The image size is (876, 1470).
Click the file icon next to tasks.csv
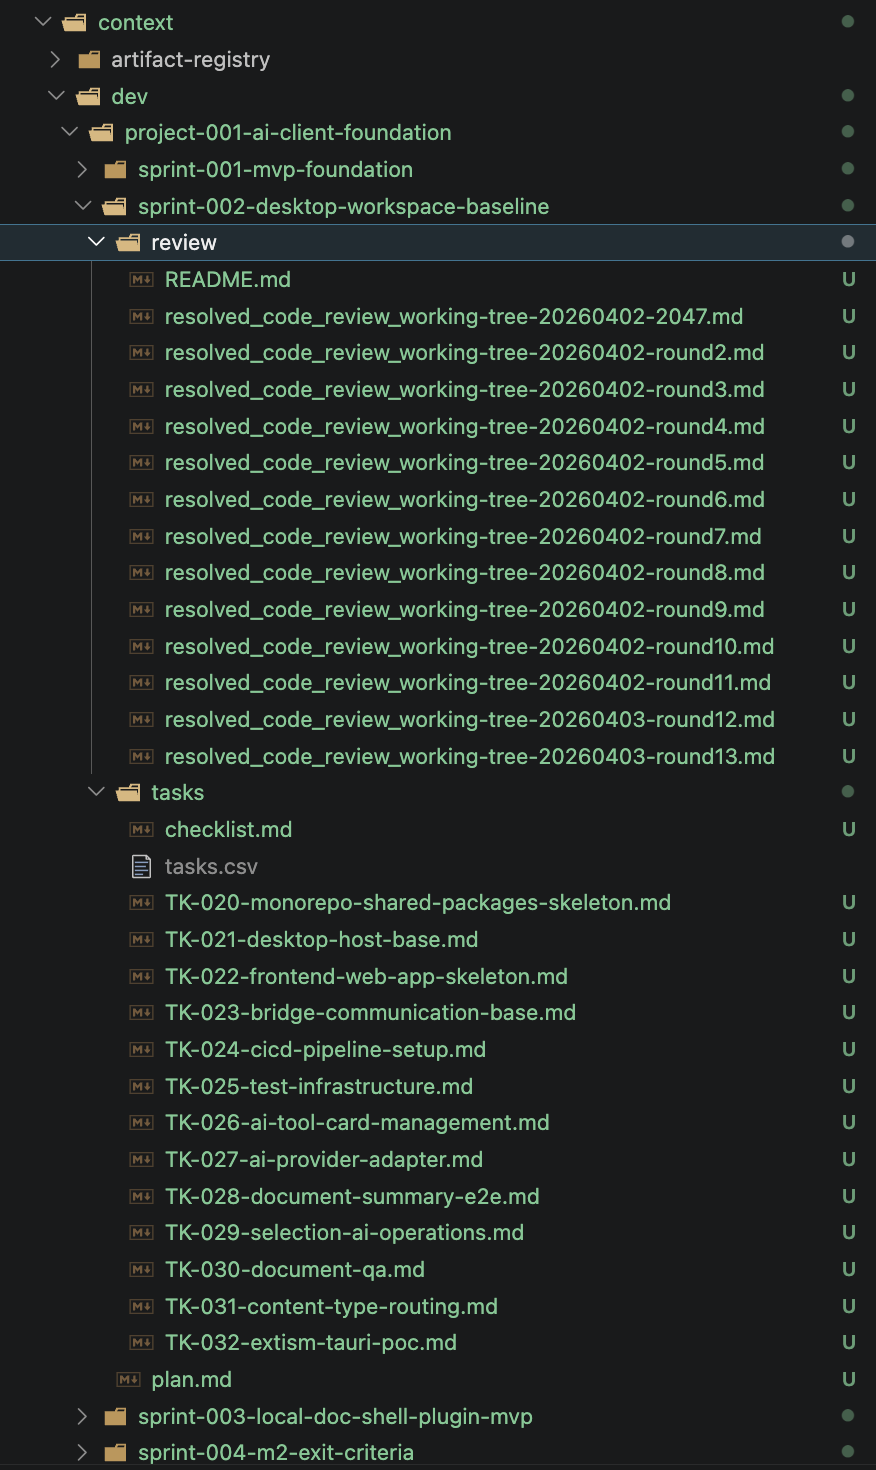click(142, 867)
